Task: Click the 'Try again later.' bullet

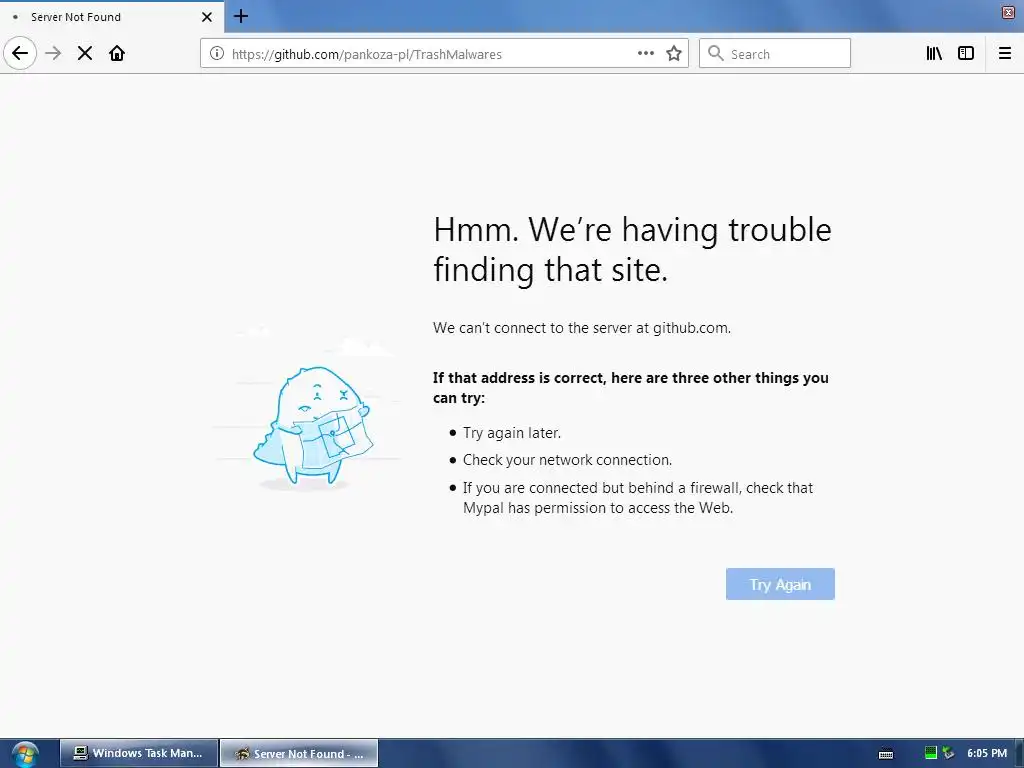Action: [512, 433]
